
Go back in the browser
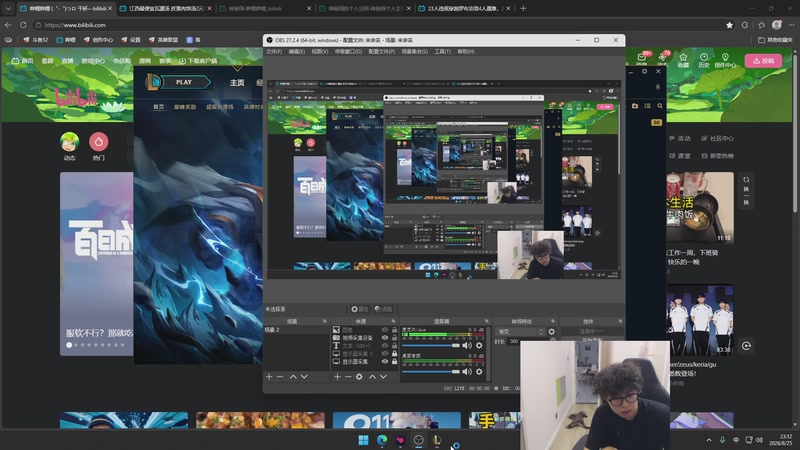click(8, 24)
